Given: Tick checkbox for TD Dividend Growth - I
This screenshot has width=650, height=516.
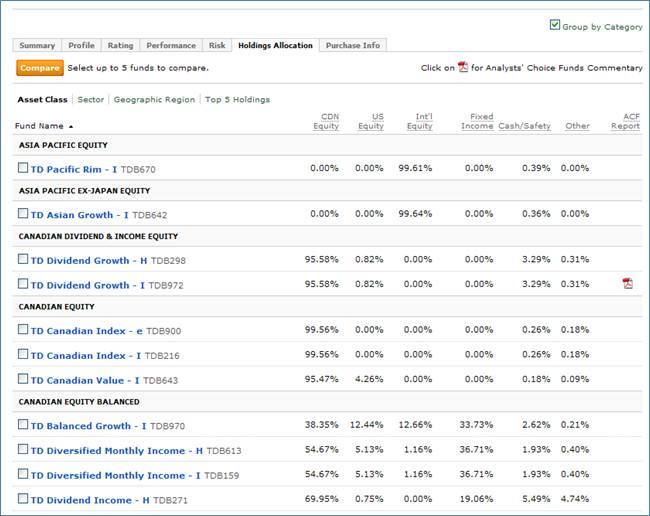Looking at the screenshot, I should coord(23,284).
